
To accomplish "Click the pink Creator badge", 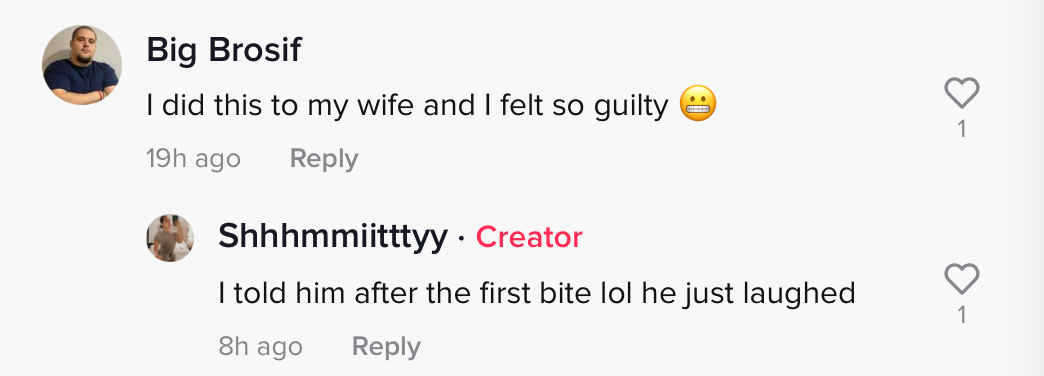I will pyautogui.click(x=529, y=237).
